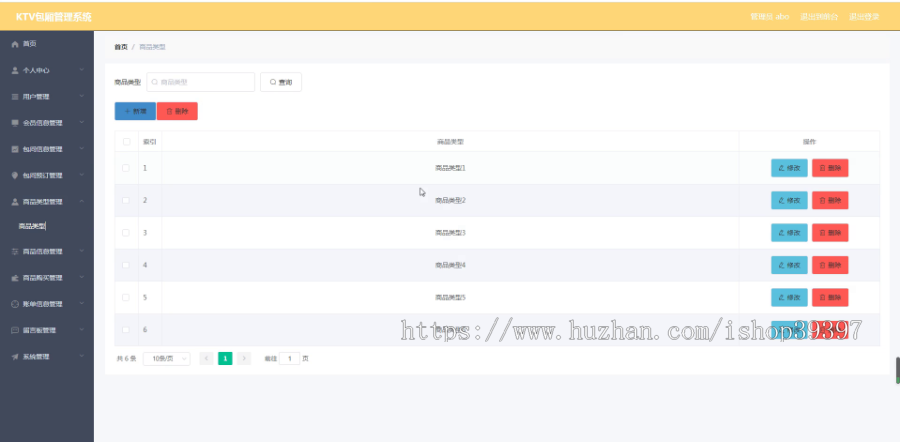Click the 商品类型2 table cell
900x442 pixels.
pos(451,200)
